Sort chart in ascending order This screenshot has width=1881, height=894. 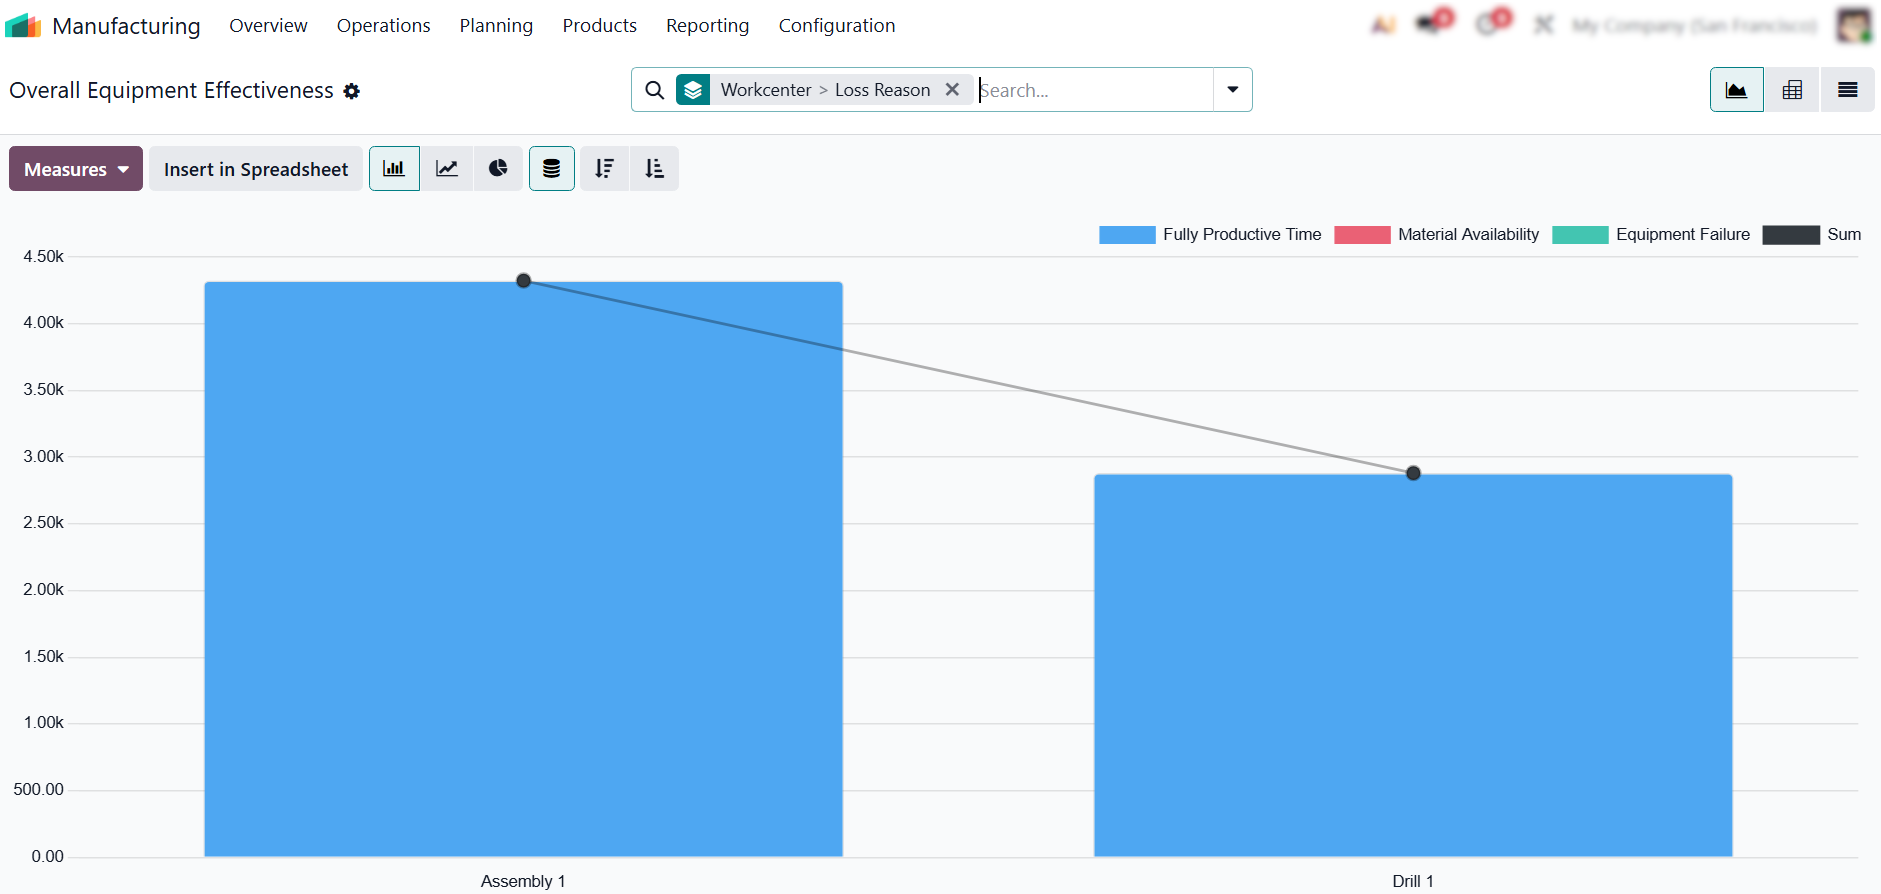click(654, 169)
